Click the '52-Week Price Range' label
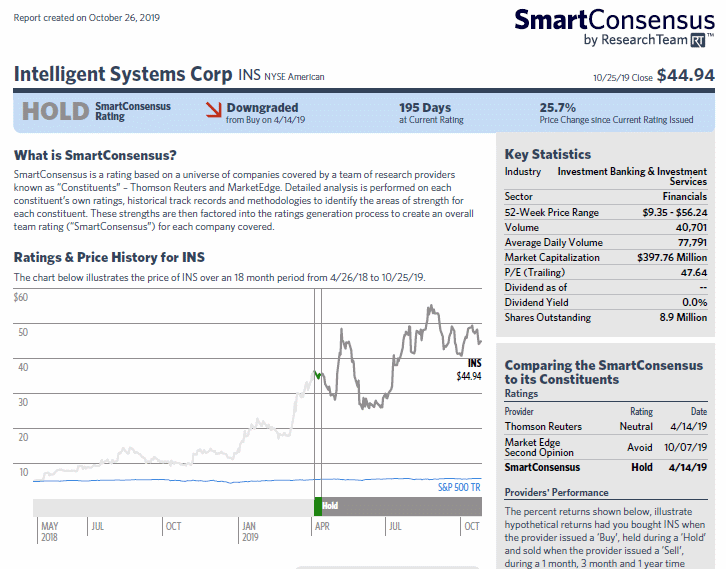This screenshot has height=569, width=726. coord(551,213)
